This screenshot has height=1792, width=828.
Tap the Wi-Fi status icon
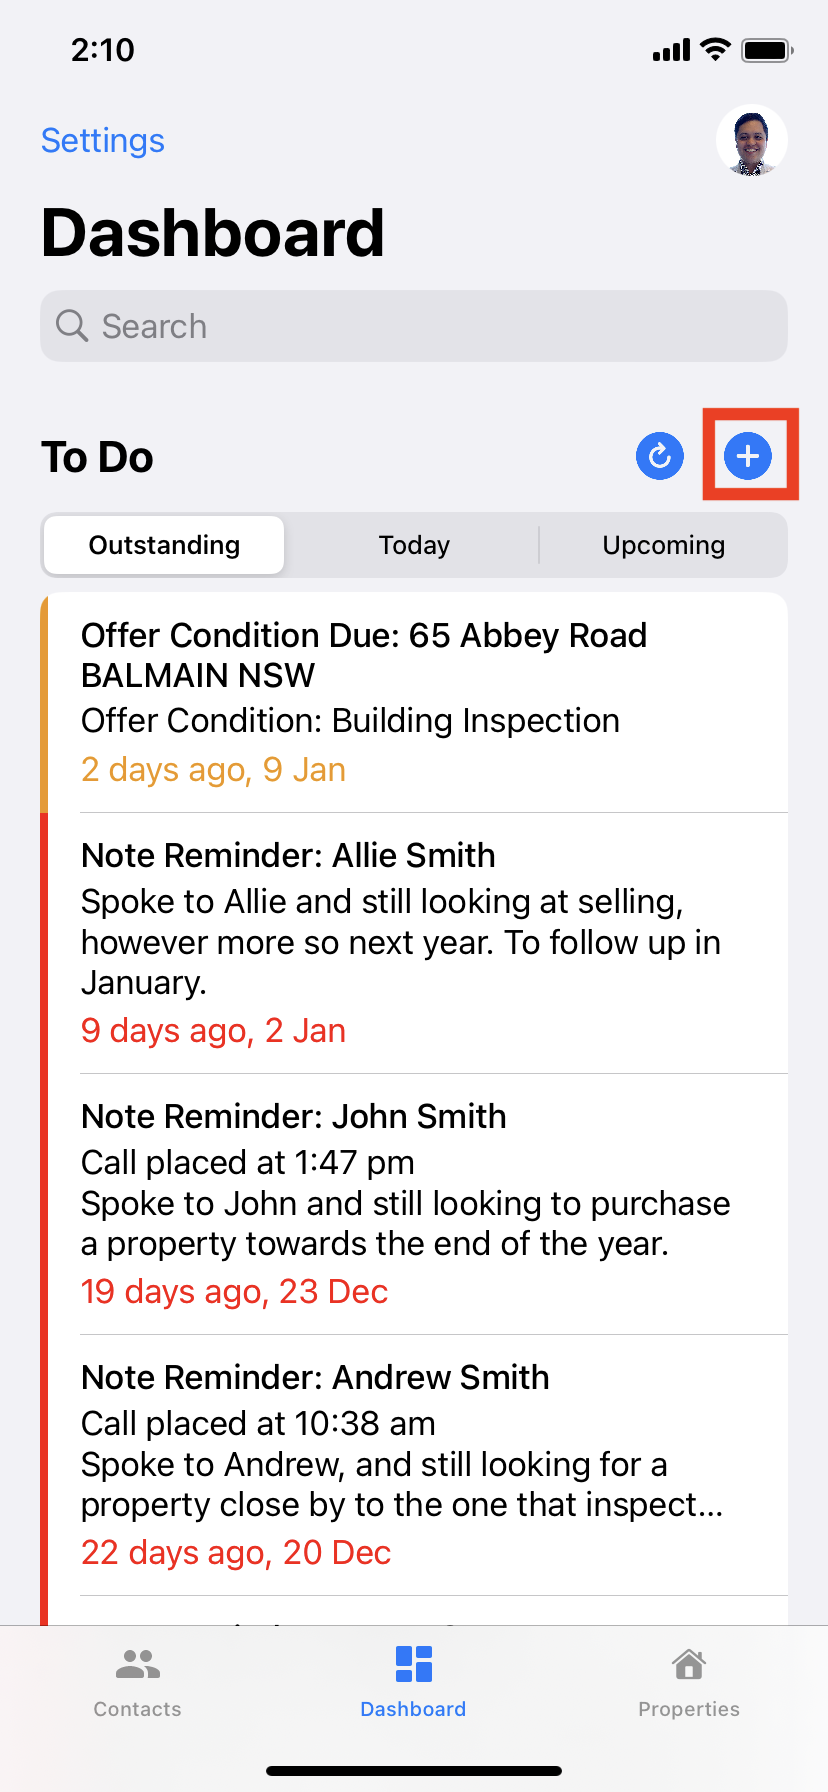(x=715, y=49)
